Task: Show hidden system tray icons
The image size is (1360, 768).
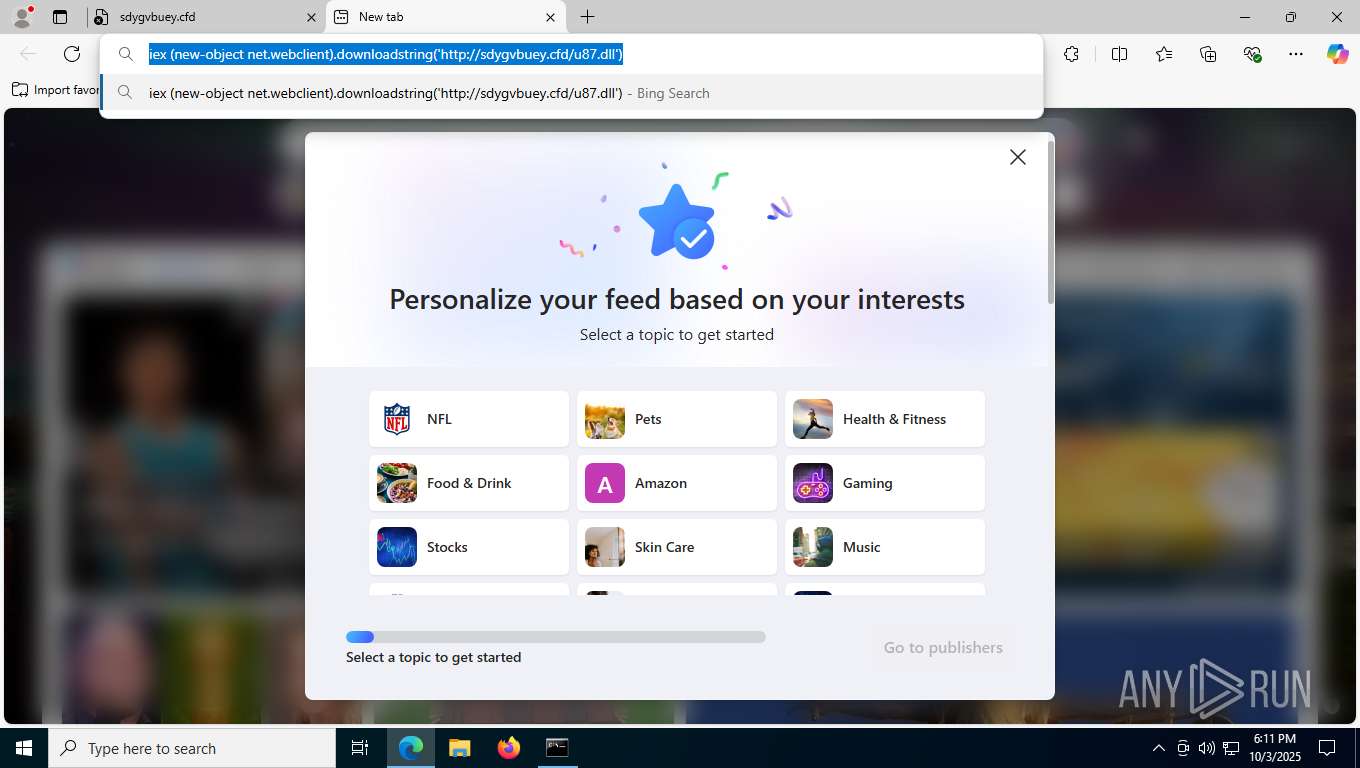Action: pyautogui.click(x=1159, y=748)
